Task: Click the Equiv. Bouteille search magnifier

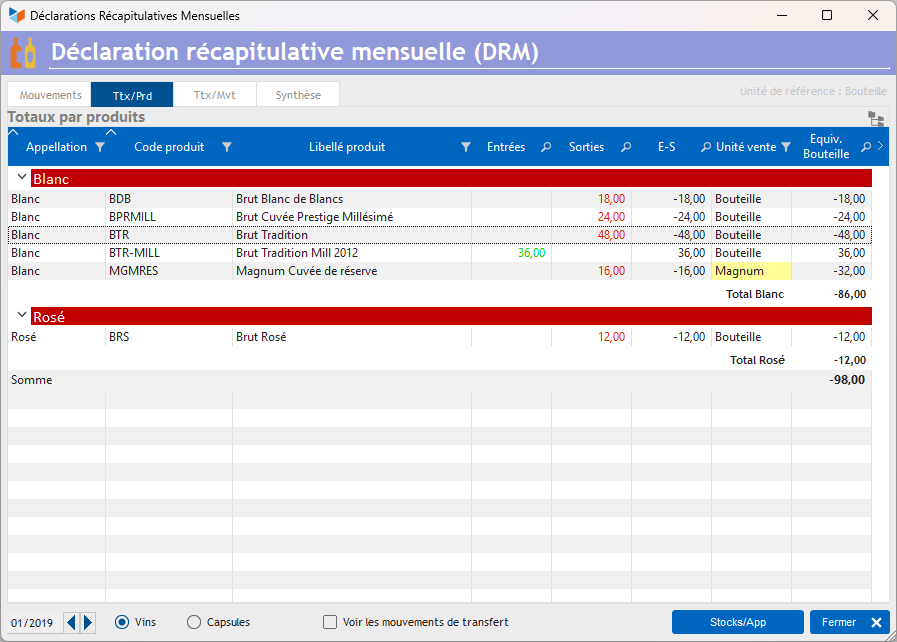Action: click(866, 147)
